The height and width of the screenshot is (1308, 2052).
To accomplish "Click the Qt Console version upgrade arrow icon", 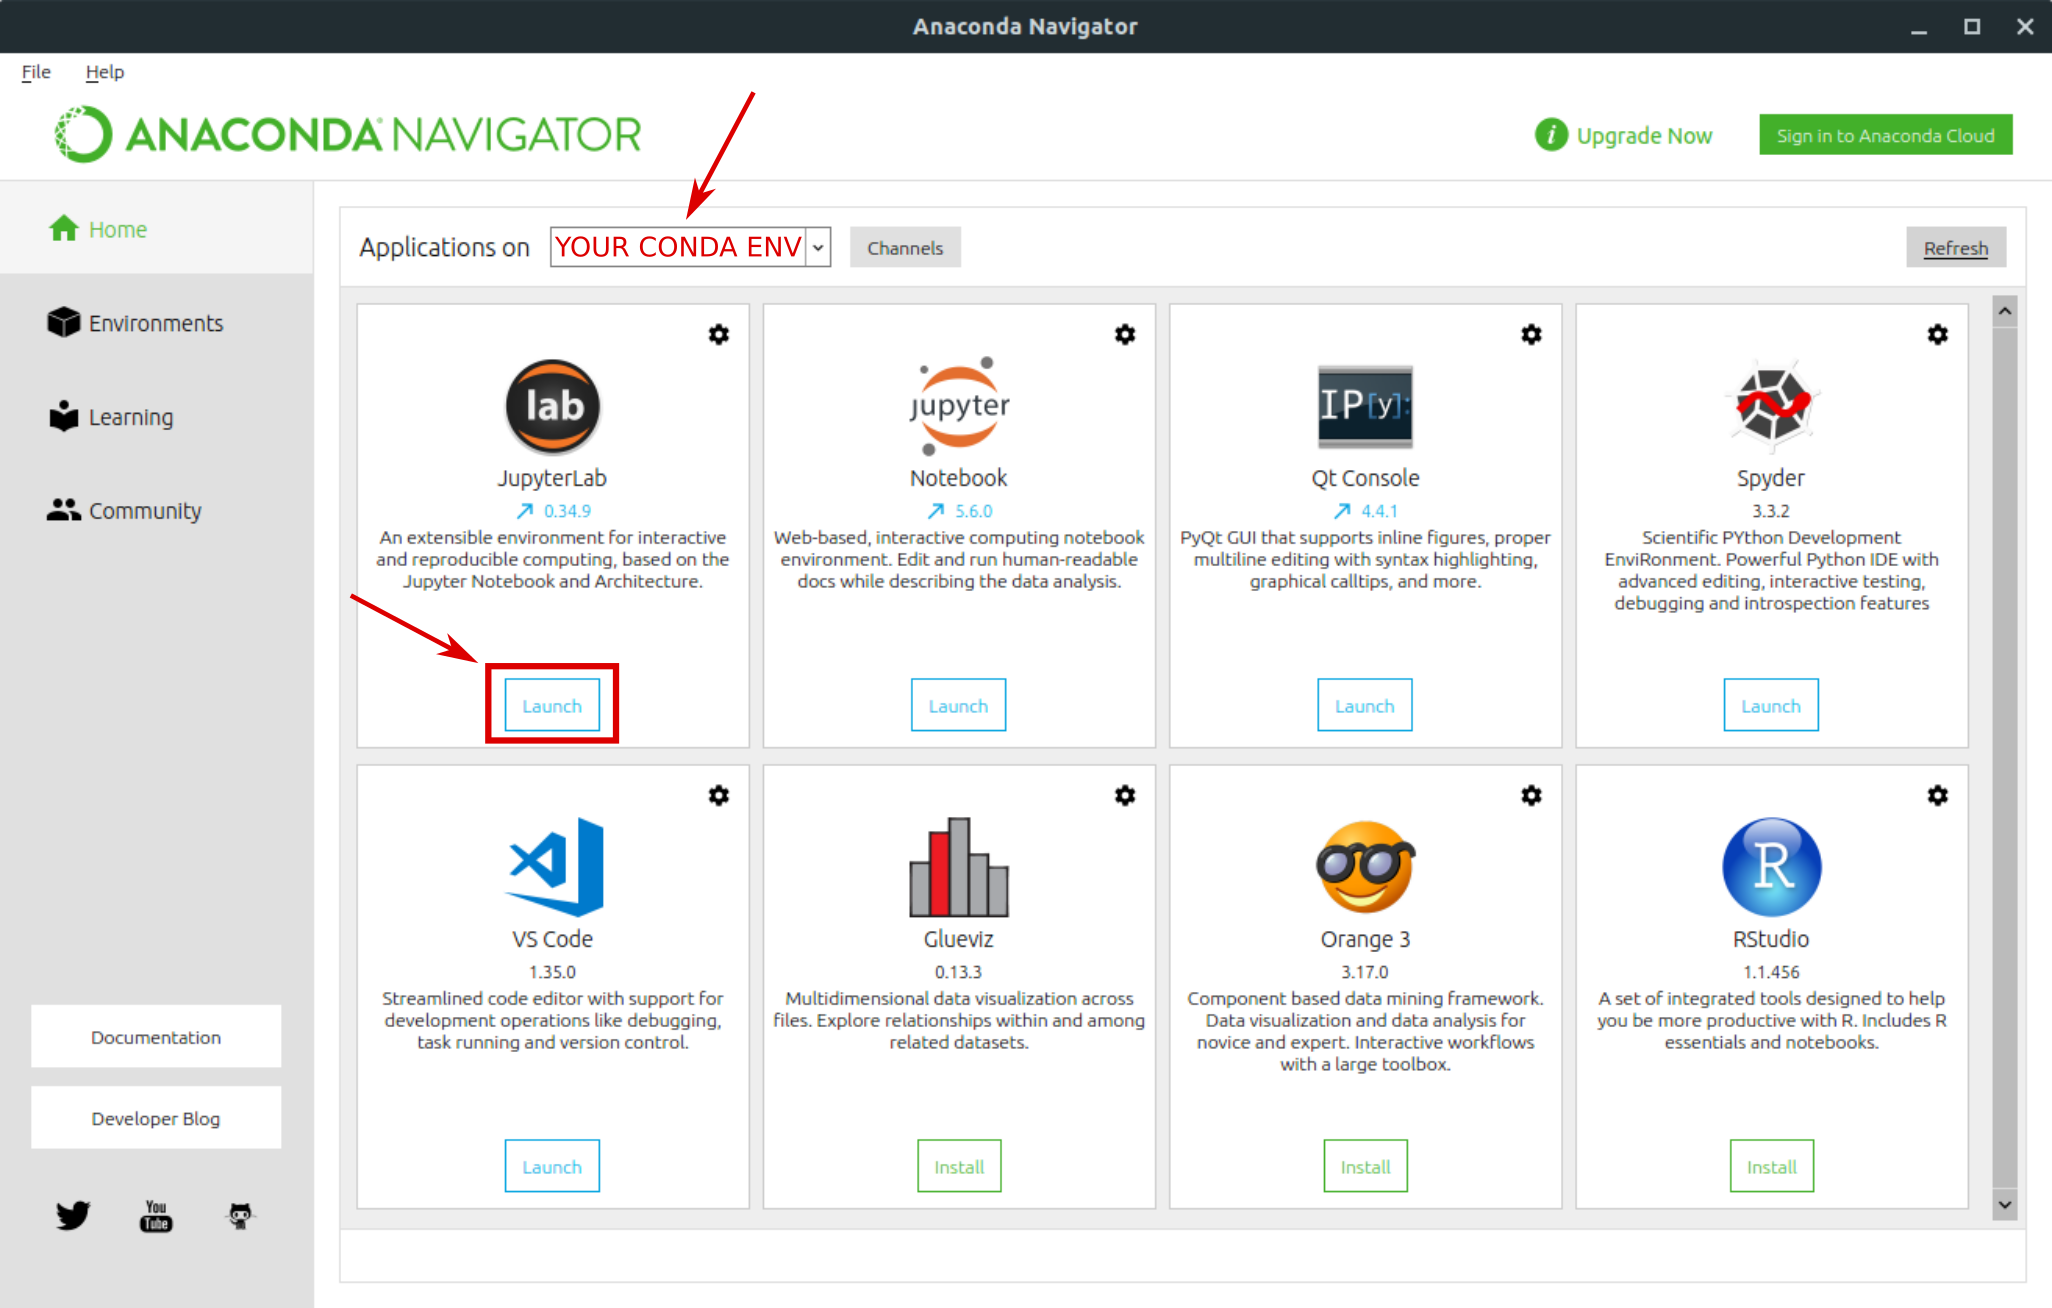I will point(1342,511).
